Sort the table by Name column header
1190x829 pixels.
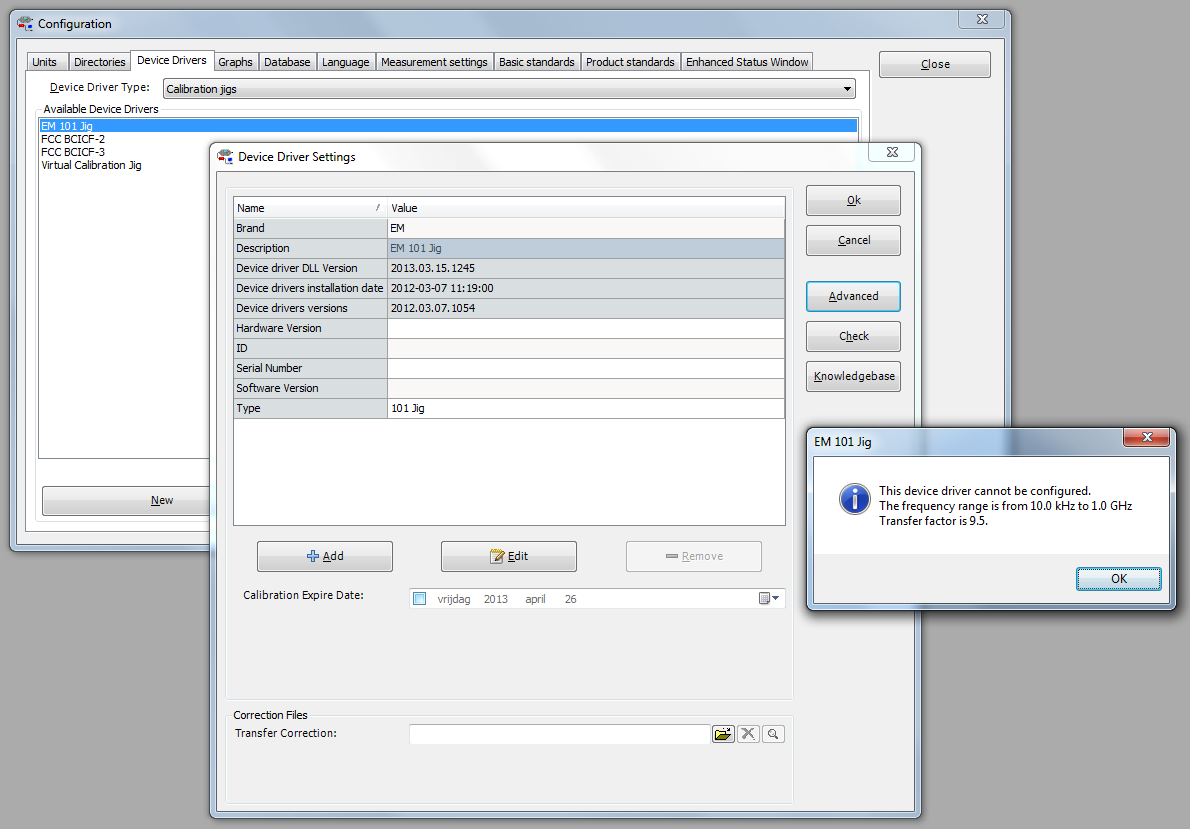pyautogui.click(x=308, y=208)
